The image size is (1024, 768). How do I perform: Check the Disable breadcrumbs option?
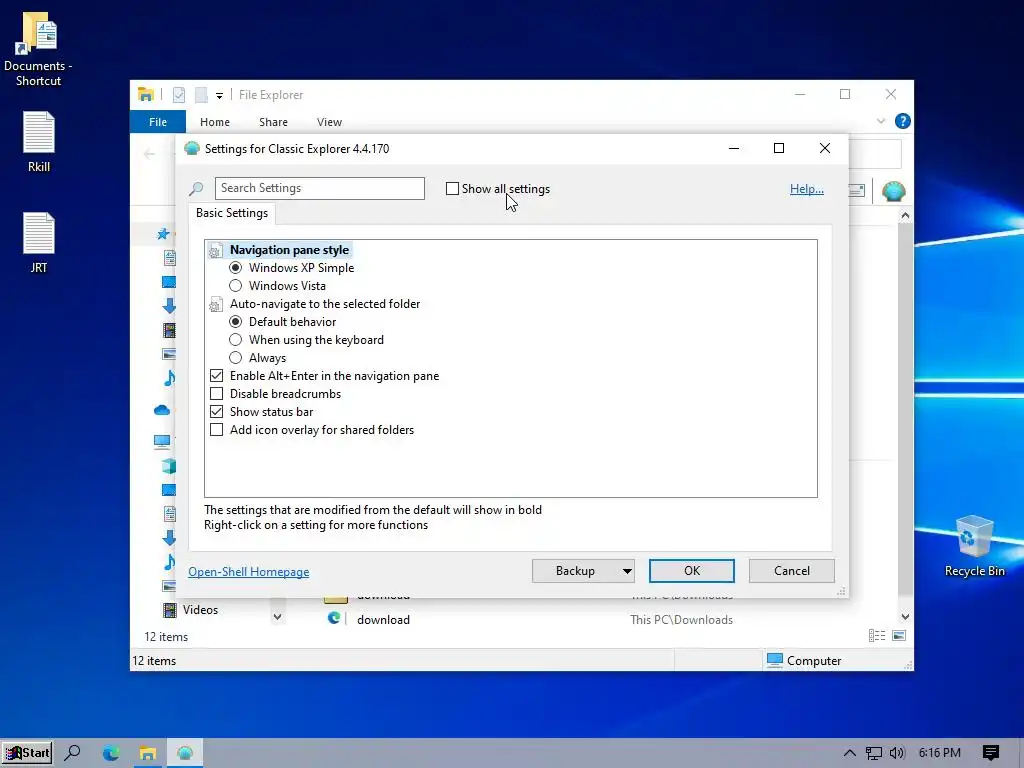click(x=216, y=394)
